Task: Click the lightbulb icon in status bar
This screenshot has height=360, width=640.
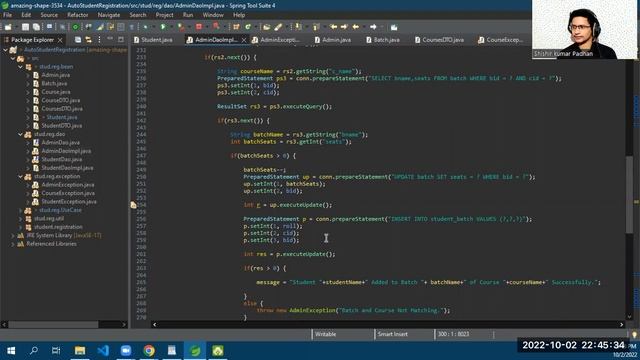Action: (x=634, y=335)
